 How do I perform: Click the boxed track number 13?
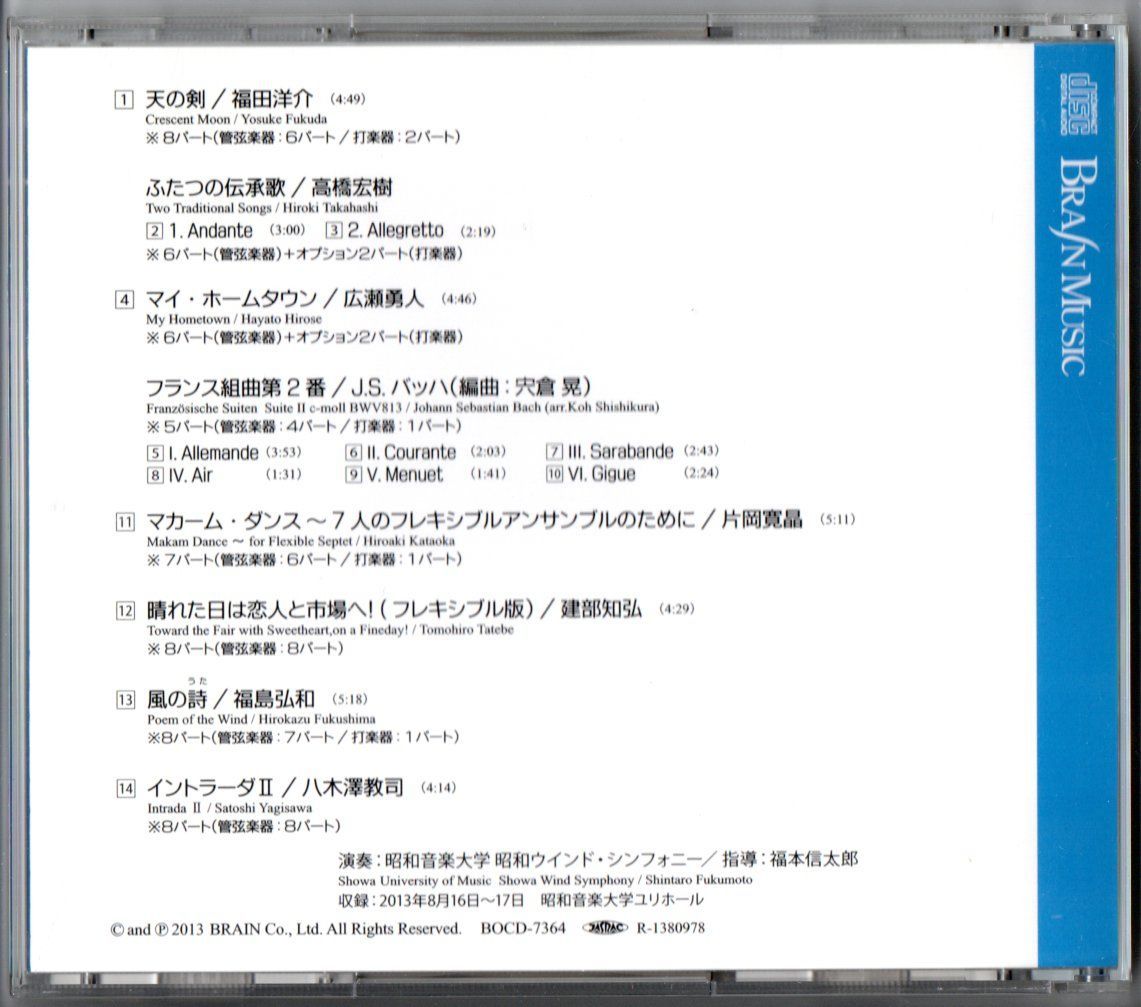(125, 699)
